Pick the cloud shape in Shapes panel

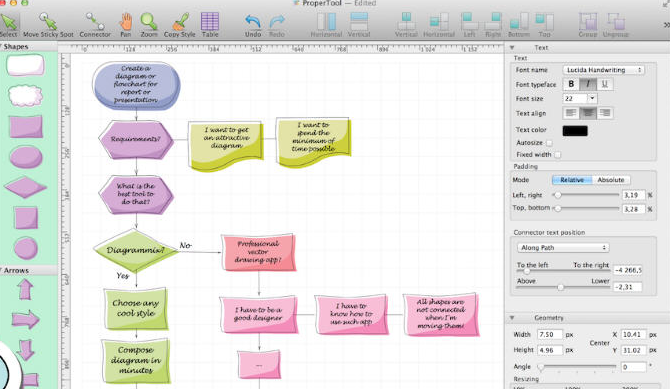(26, 95)
